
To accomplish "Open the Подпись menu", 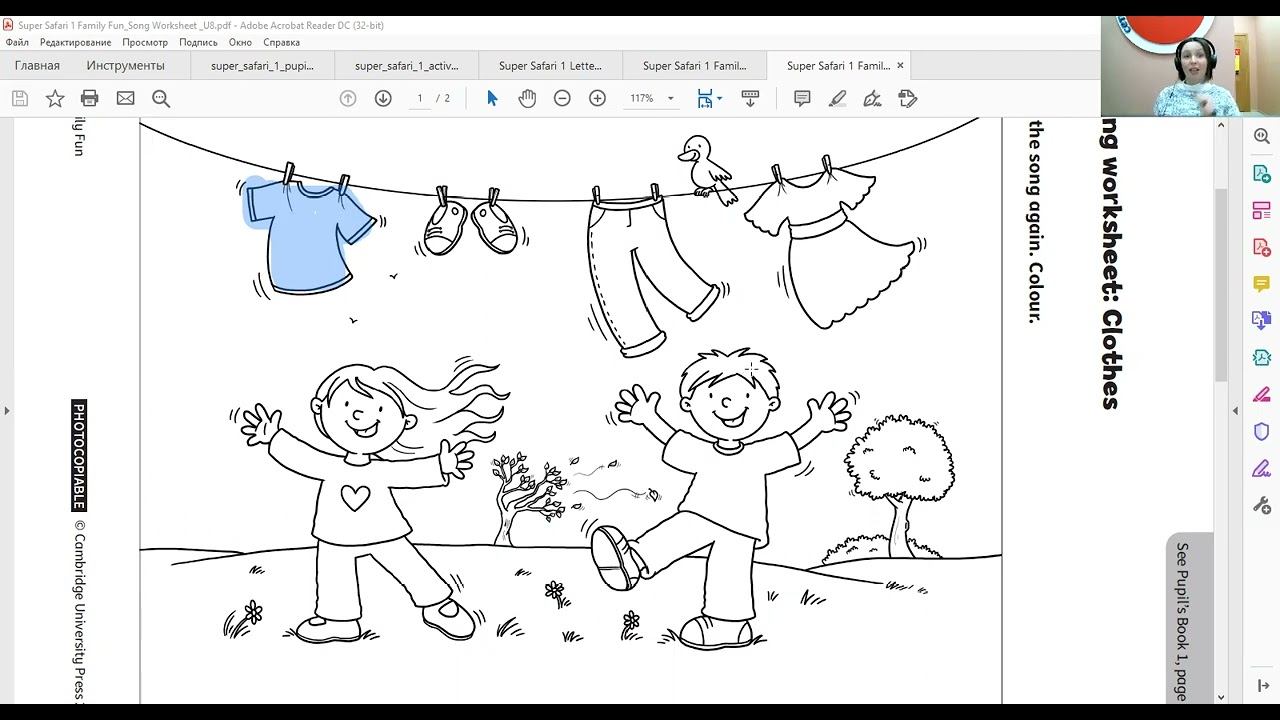I will pyautogui.click(x=198, y=43).
